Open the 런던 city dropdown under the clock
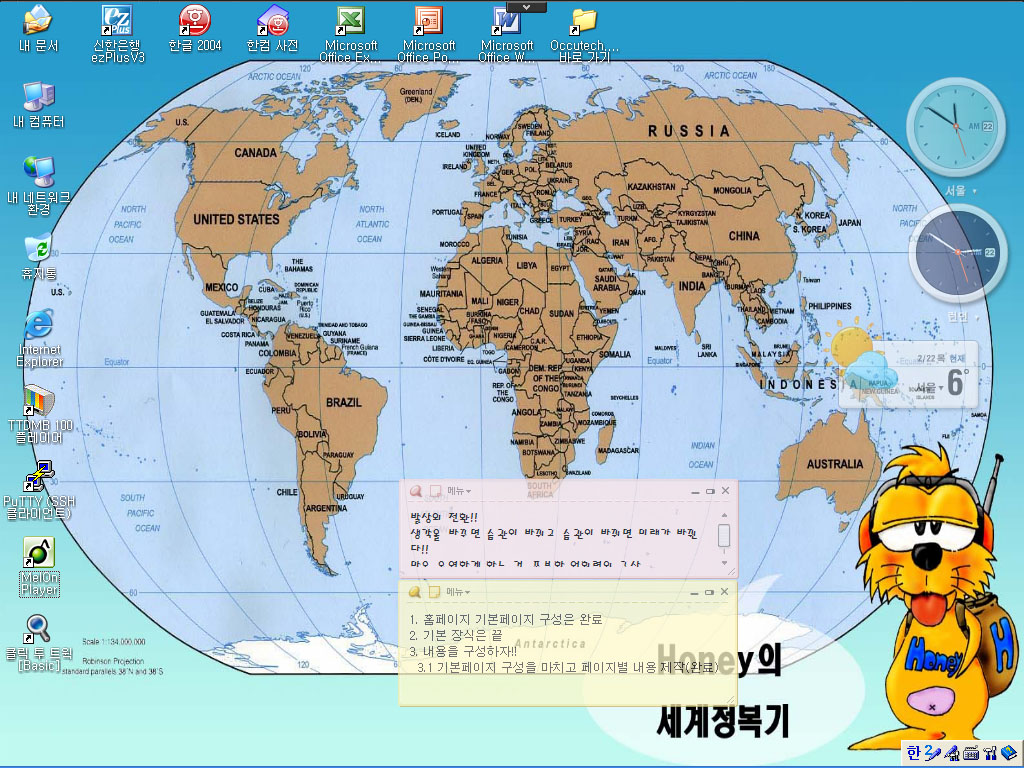 963,317
